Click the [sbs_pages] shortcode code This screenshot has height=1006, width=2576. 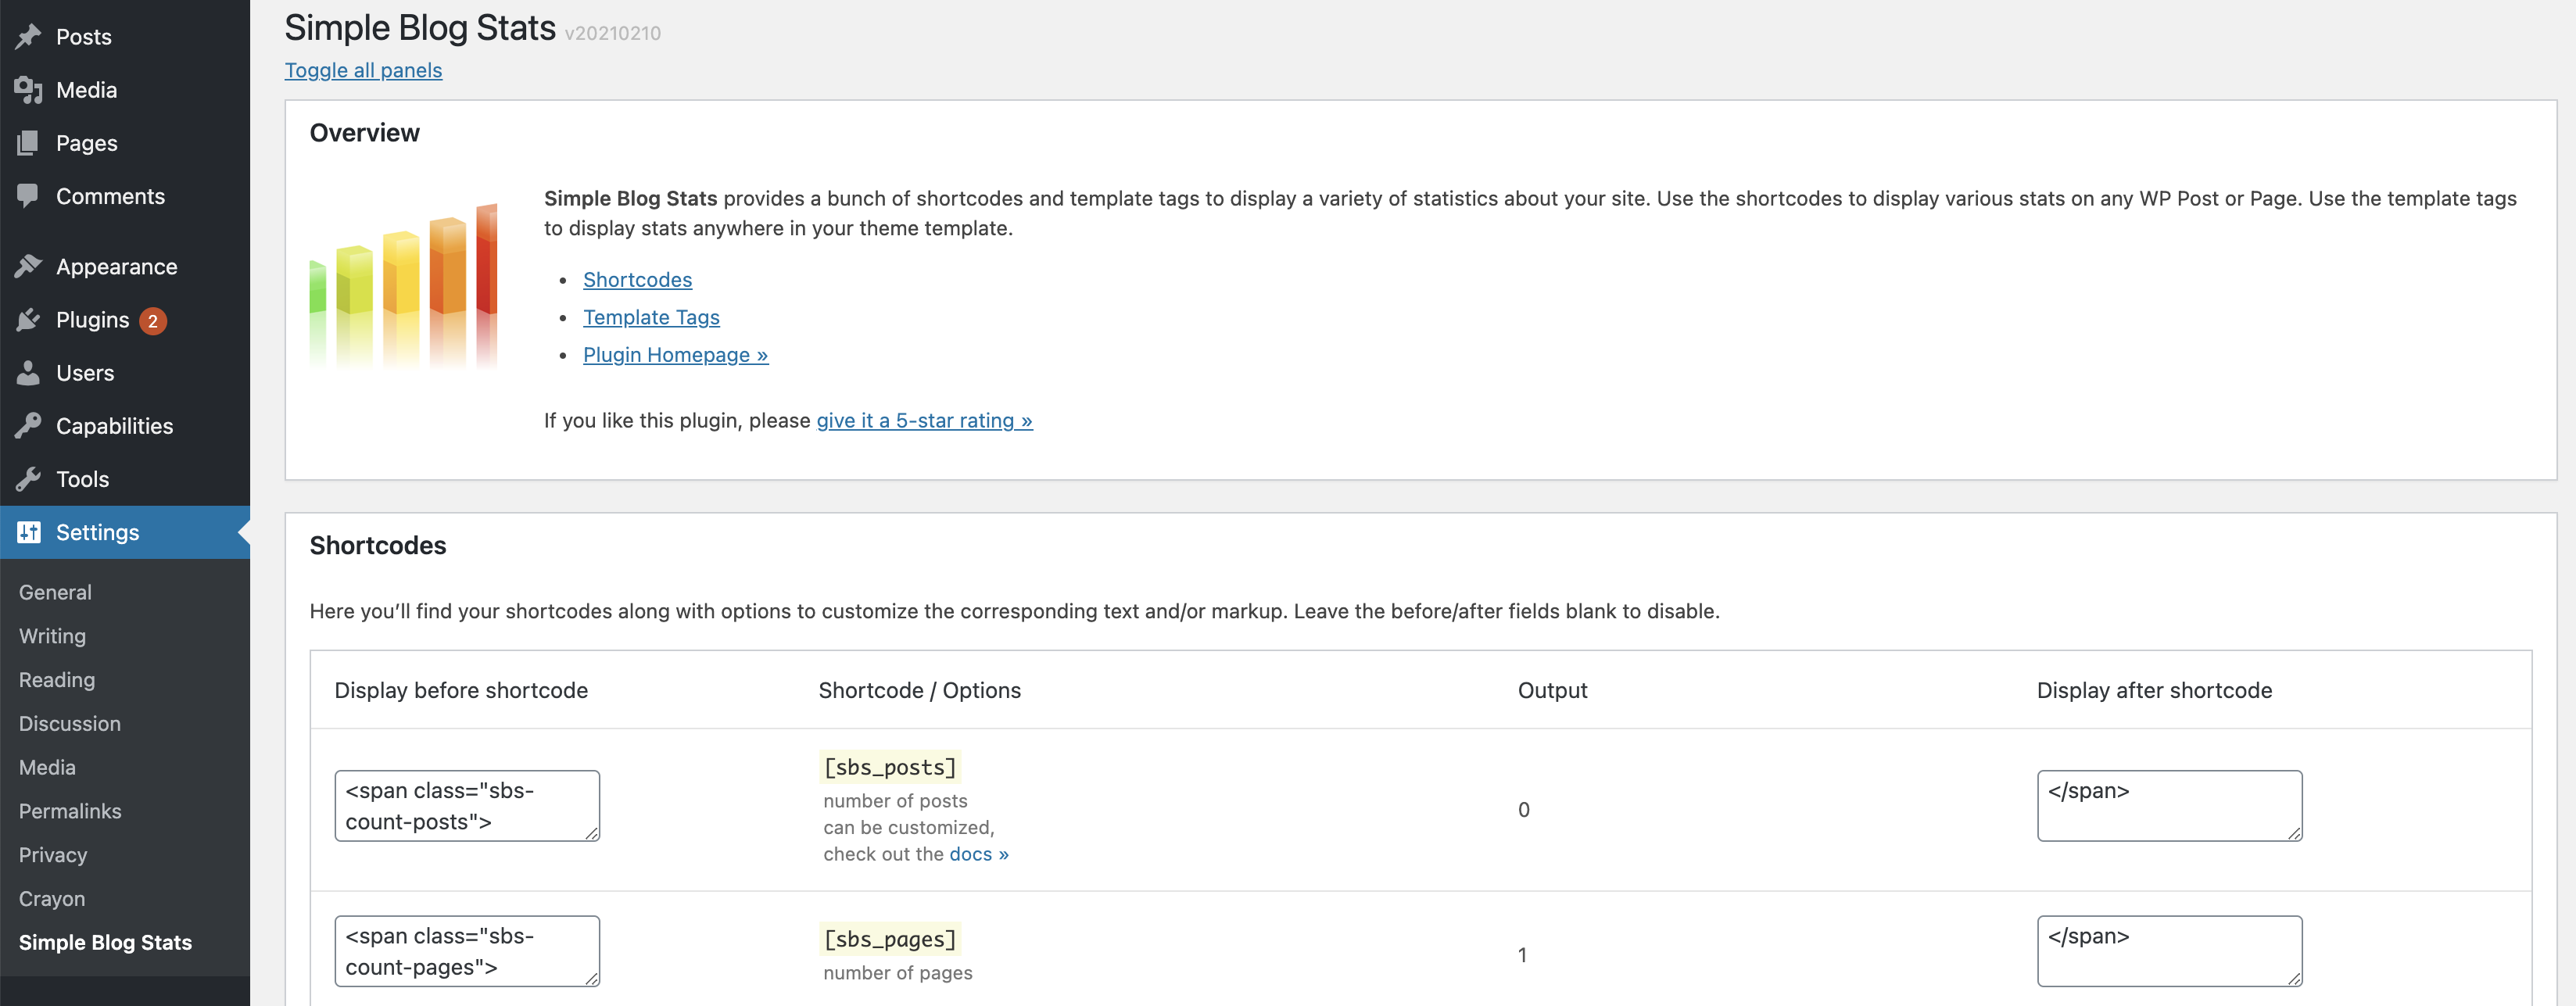click(x=890, y=939)
